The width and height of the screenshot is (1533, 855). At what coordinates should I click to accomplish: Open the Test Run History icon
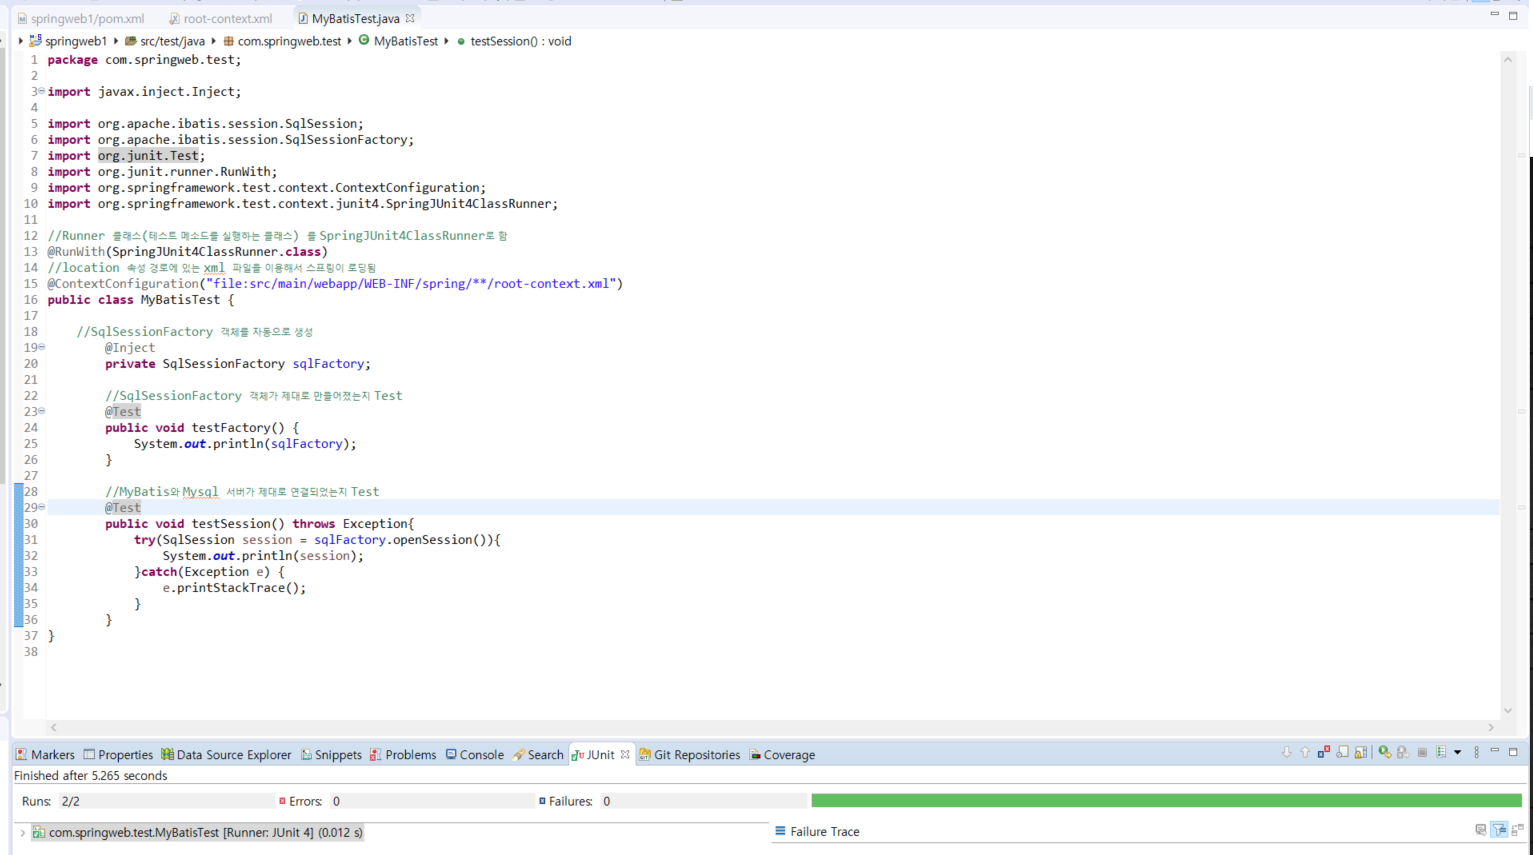click(x=1441, y=752)
